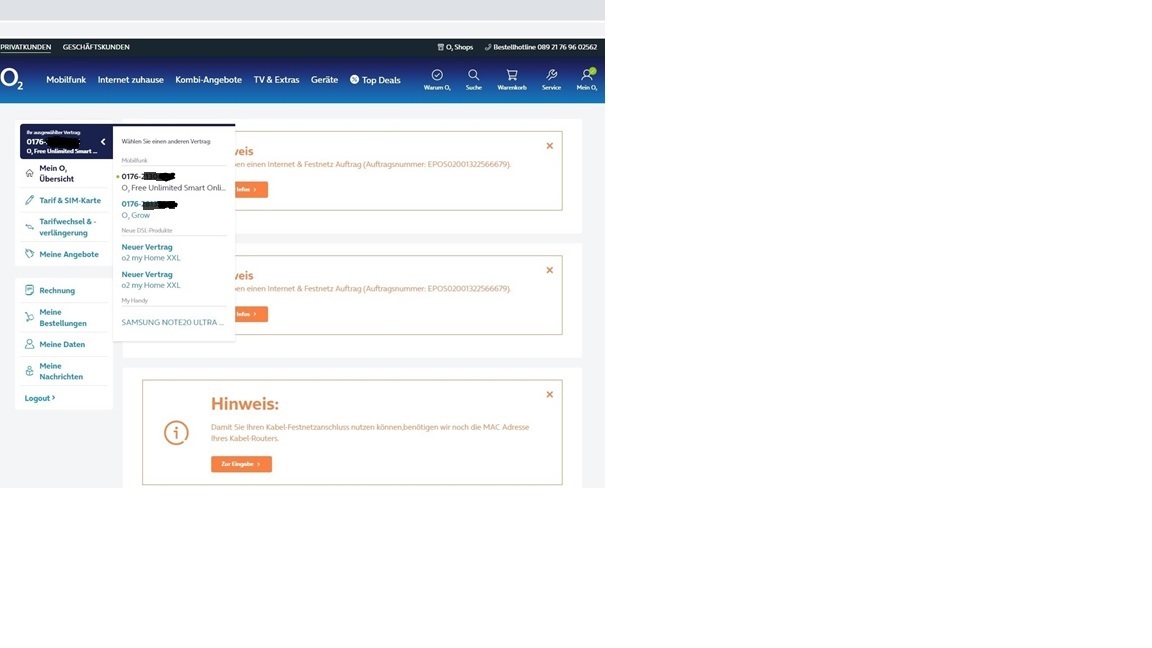The height and width of the screenshot is (648, 1152).
Task: Collapse the selected contract dropdown arrow
Action: pos(103,142)
